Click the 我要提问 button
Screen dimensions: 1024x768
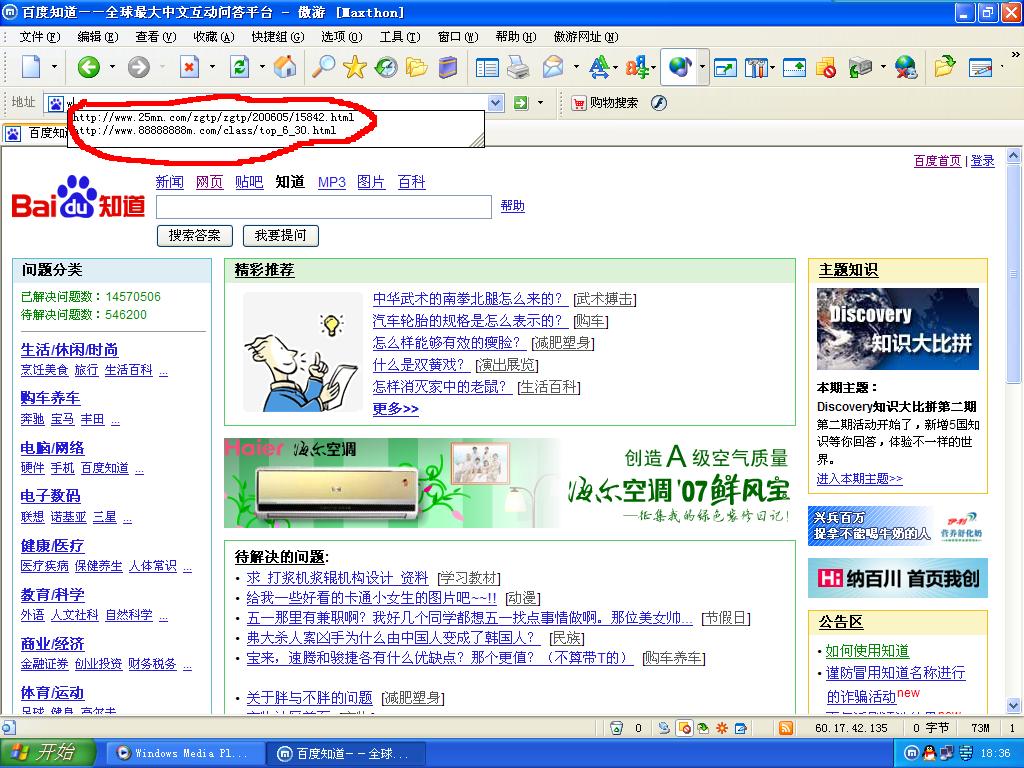pos(281,236)
